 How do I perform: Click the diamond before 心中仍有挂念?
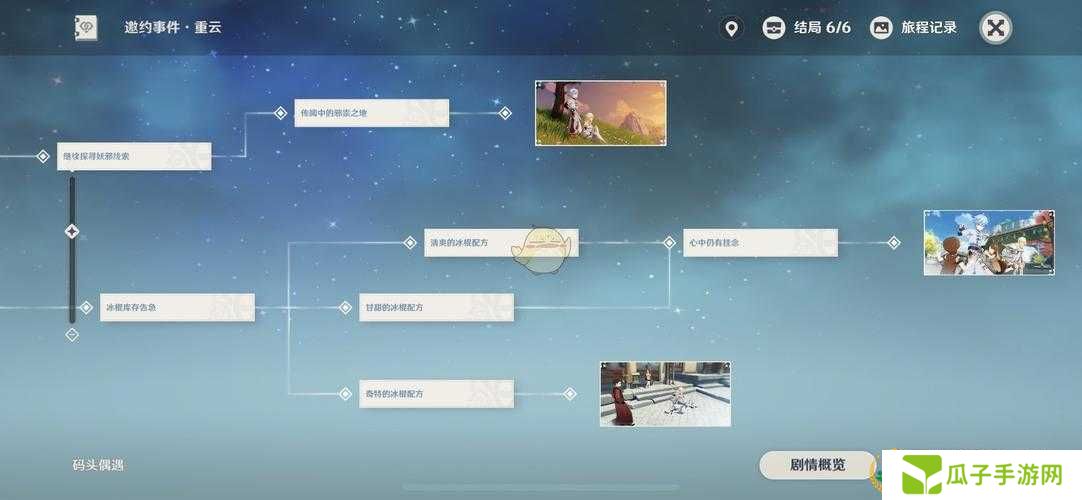(x=669, y=243)
